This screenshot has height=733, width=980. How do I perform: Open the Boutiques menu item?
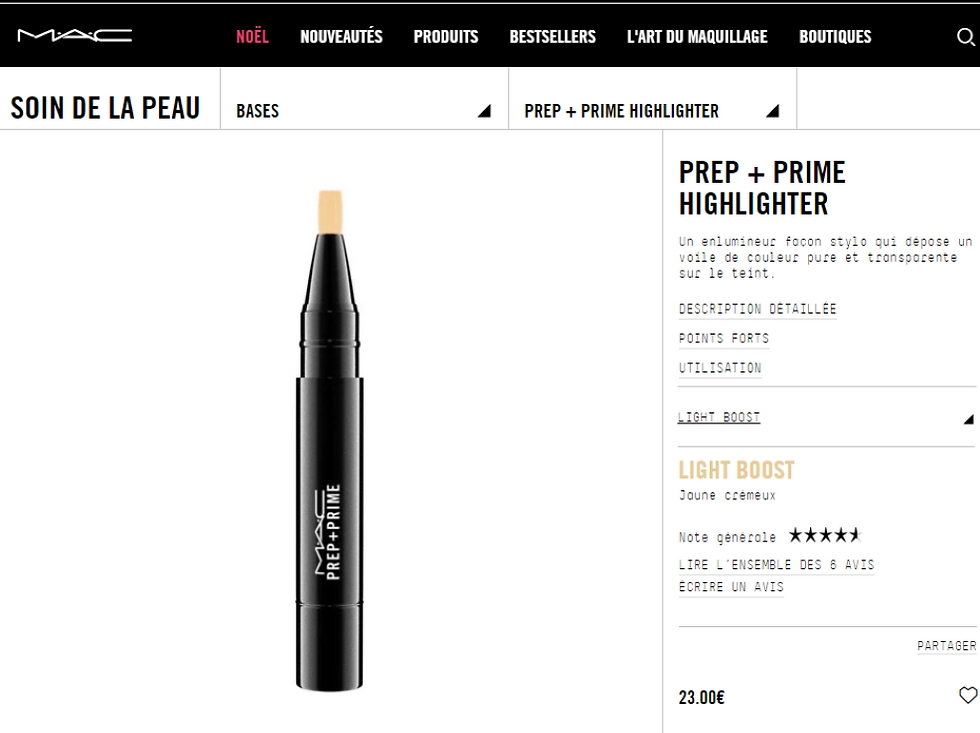pyautogui.click(x=835, y=37)
